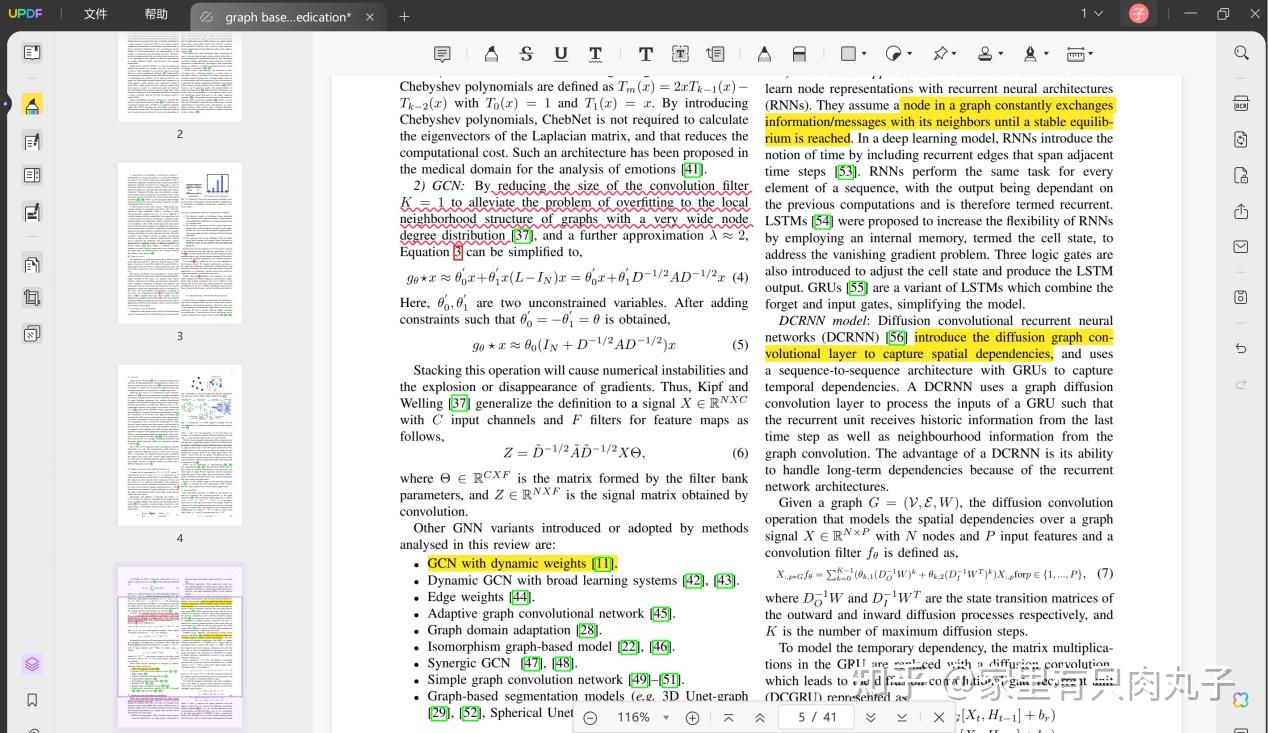Screen dimensions: 1268x733
Task: Run OCR recognition from right sidebar
Action: [1241, 104]
